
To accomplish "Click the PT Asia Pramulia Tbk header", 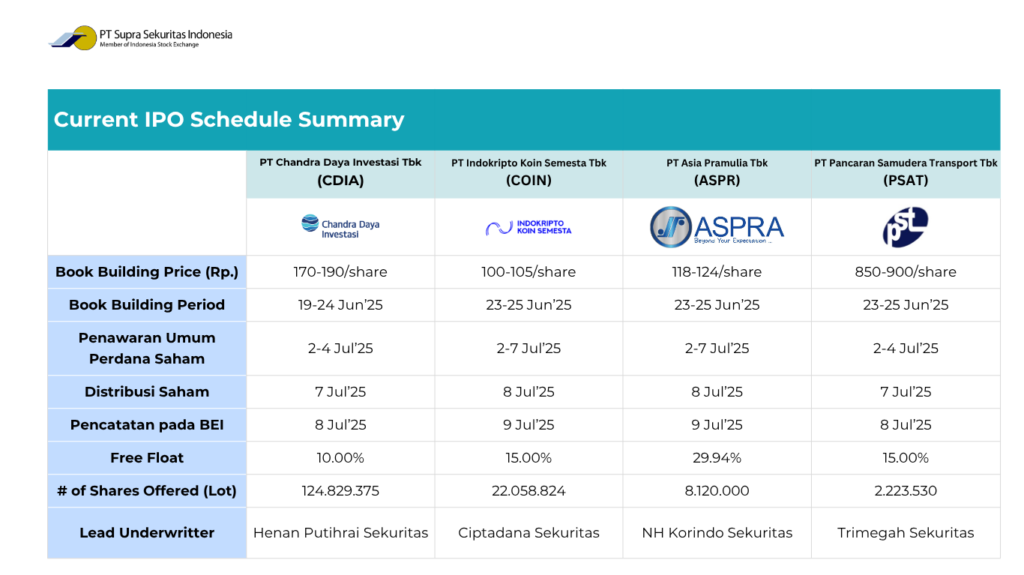I will click(x=716, y=172).
